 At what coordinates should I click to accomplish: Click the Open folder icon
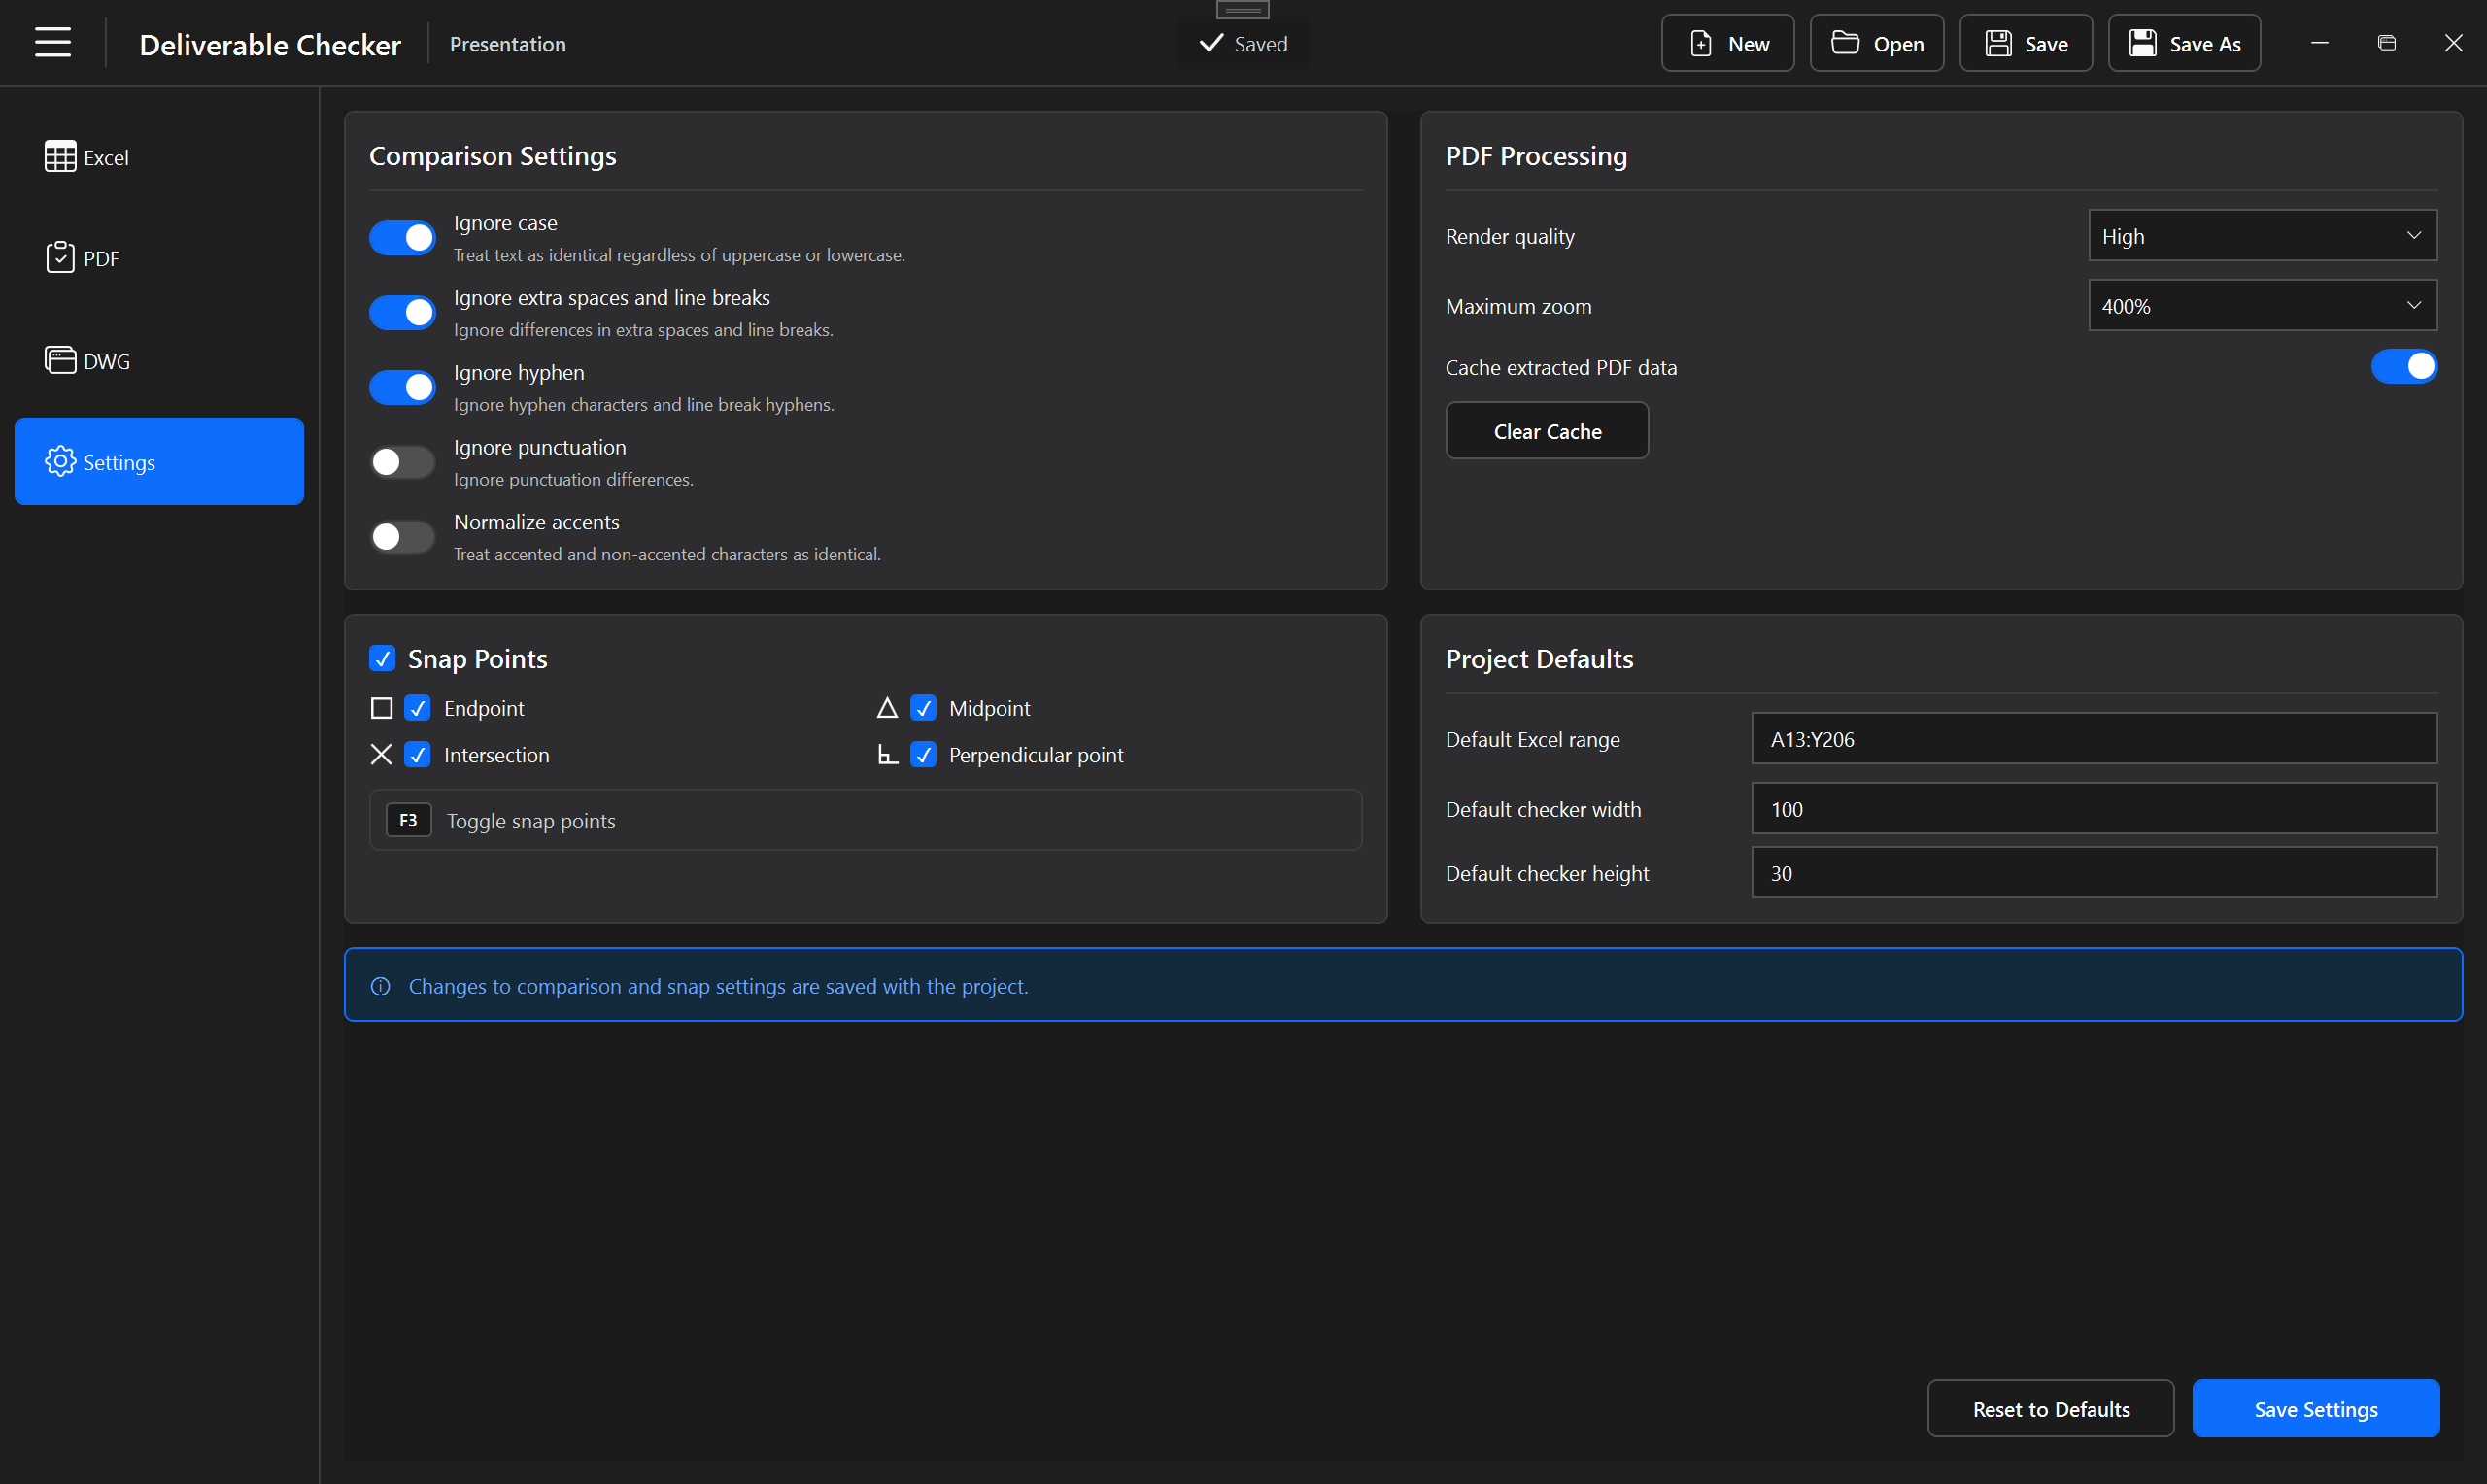point(1845,43)
